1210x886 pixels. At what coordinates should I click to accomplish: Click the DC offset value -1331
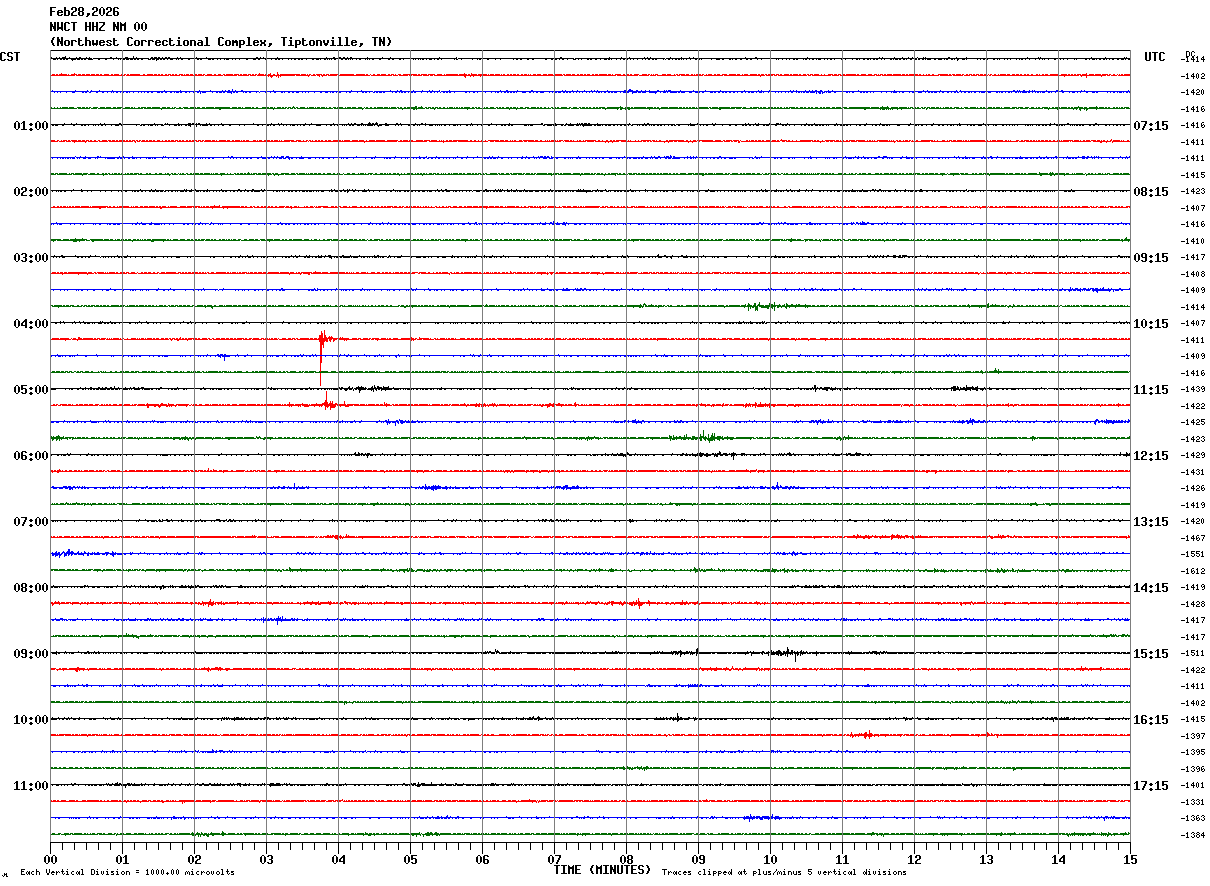tap(1192, 802)
